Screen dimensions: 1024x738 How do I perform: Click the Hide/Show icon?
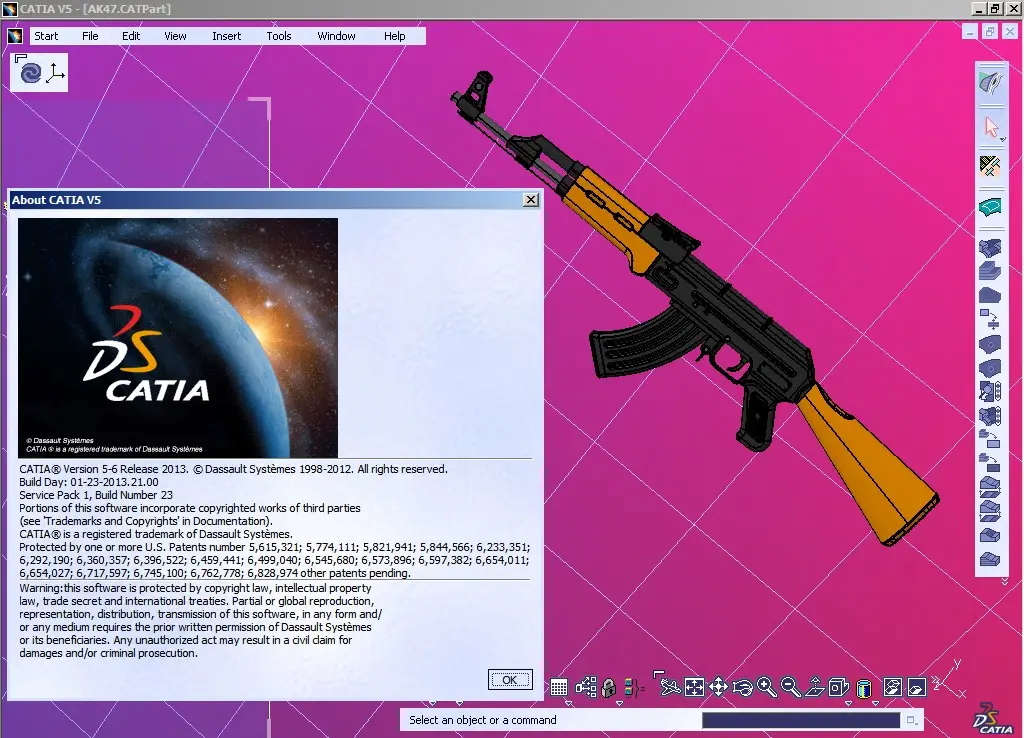point(893,687)
